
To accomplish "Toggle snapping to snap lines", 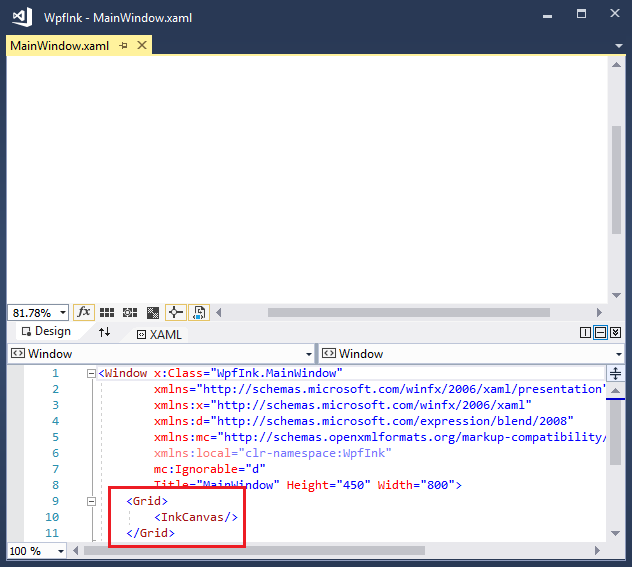I will tap(176, 312).
